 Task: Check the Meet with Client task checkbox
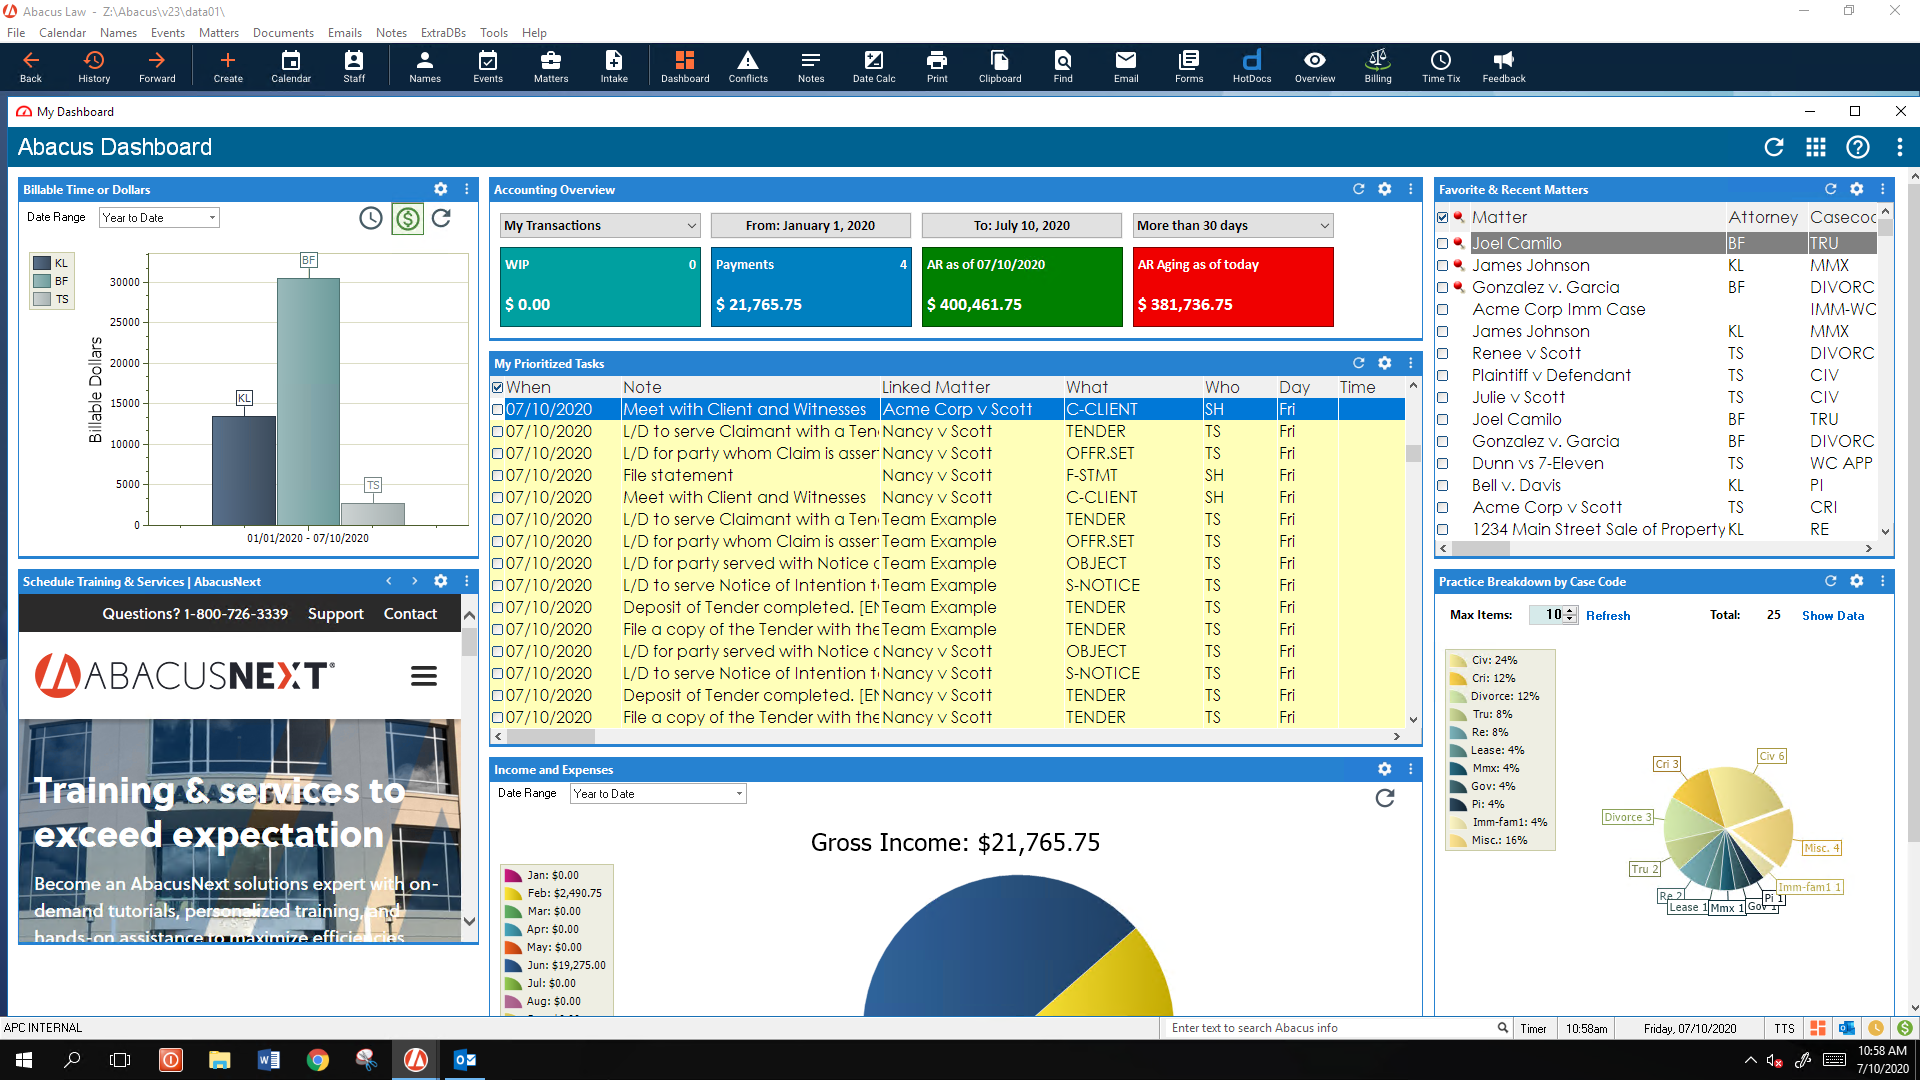(x=498, y=410)
